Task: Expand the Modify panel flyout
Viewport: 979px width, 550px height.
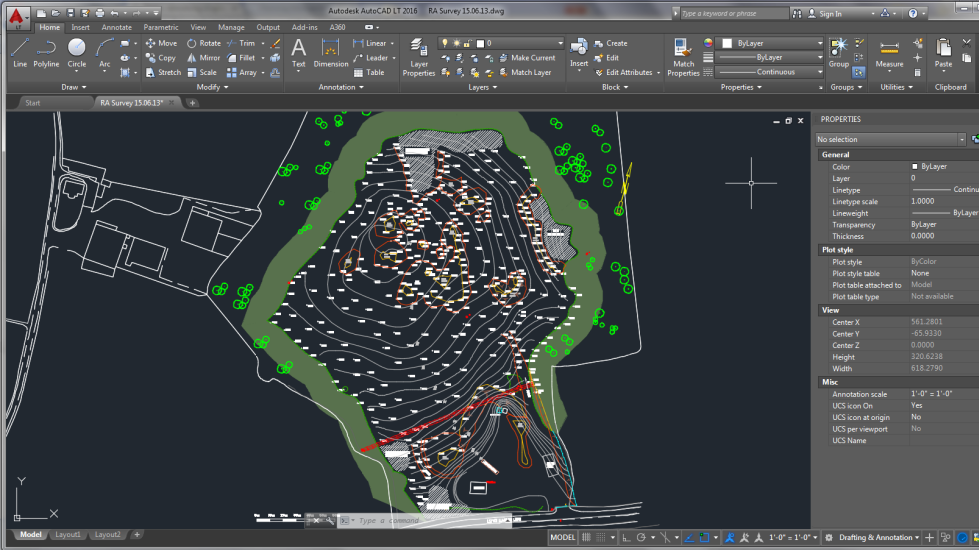Action: [212, 87]
